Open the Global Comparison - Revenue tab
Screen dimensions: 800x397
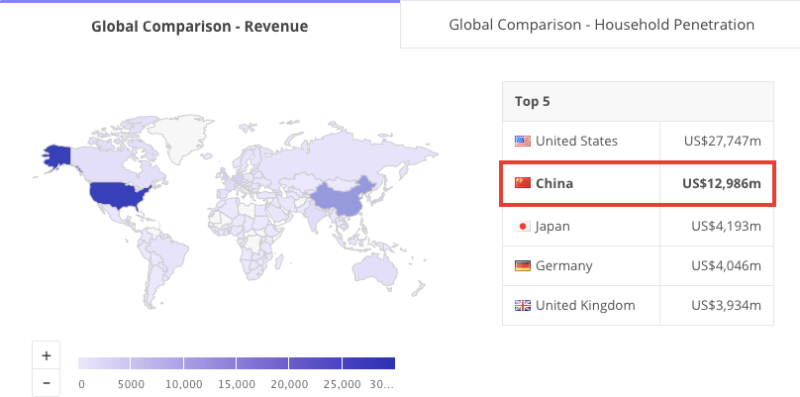pos(199,26)
